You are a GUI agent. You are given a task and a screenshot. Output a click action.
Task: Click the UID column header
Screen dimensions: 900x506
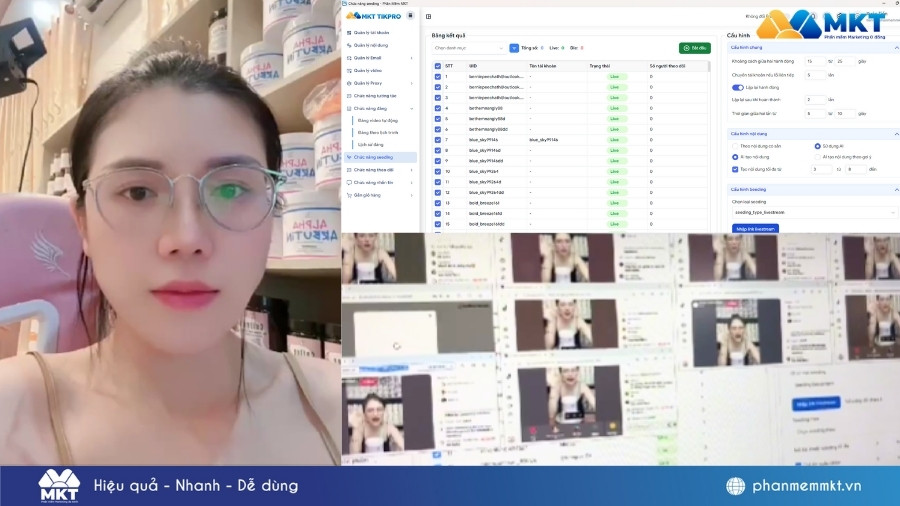472,66
